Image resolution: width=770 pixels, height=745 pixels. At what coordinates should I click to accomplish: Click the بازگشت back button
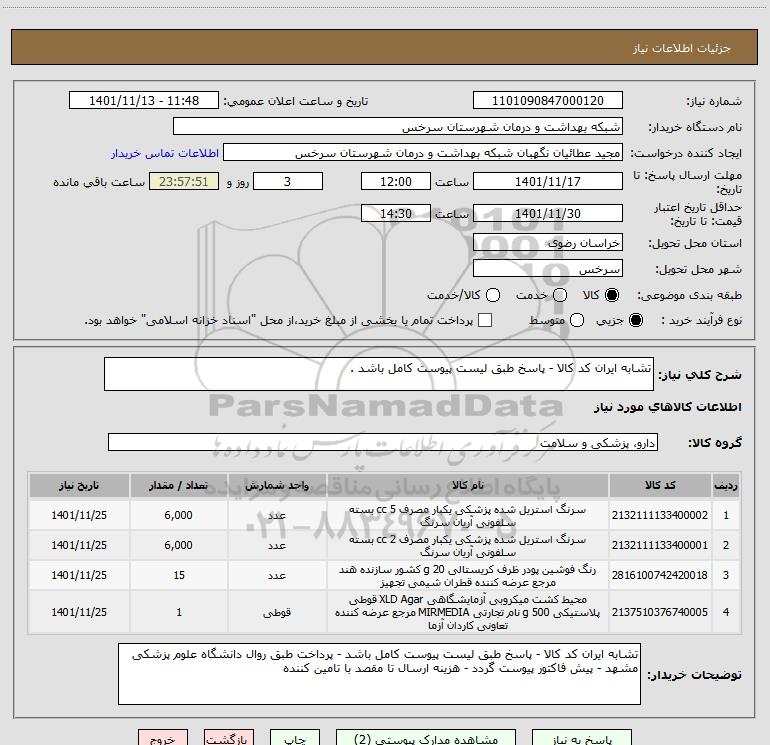[x=229, y=738]
